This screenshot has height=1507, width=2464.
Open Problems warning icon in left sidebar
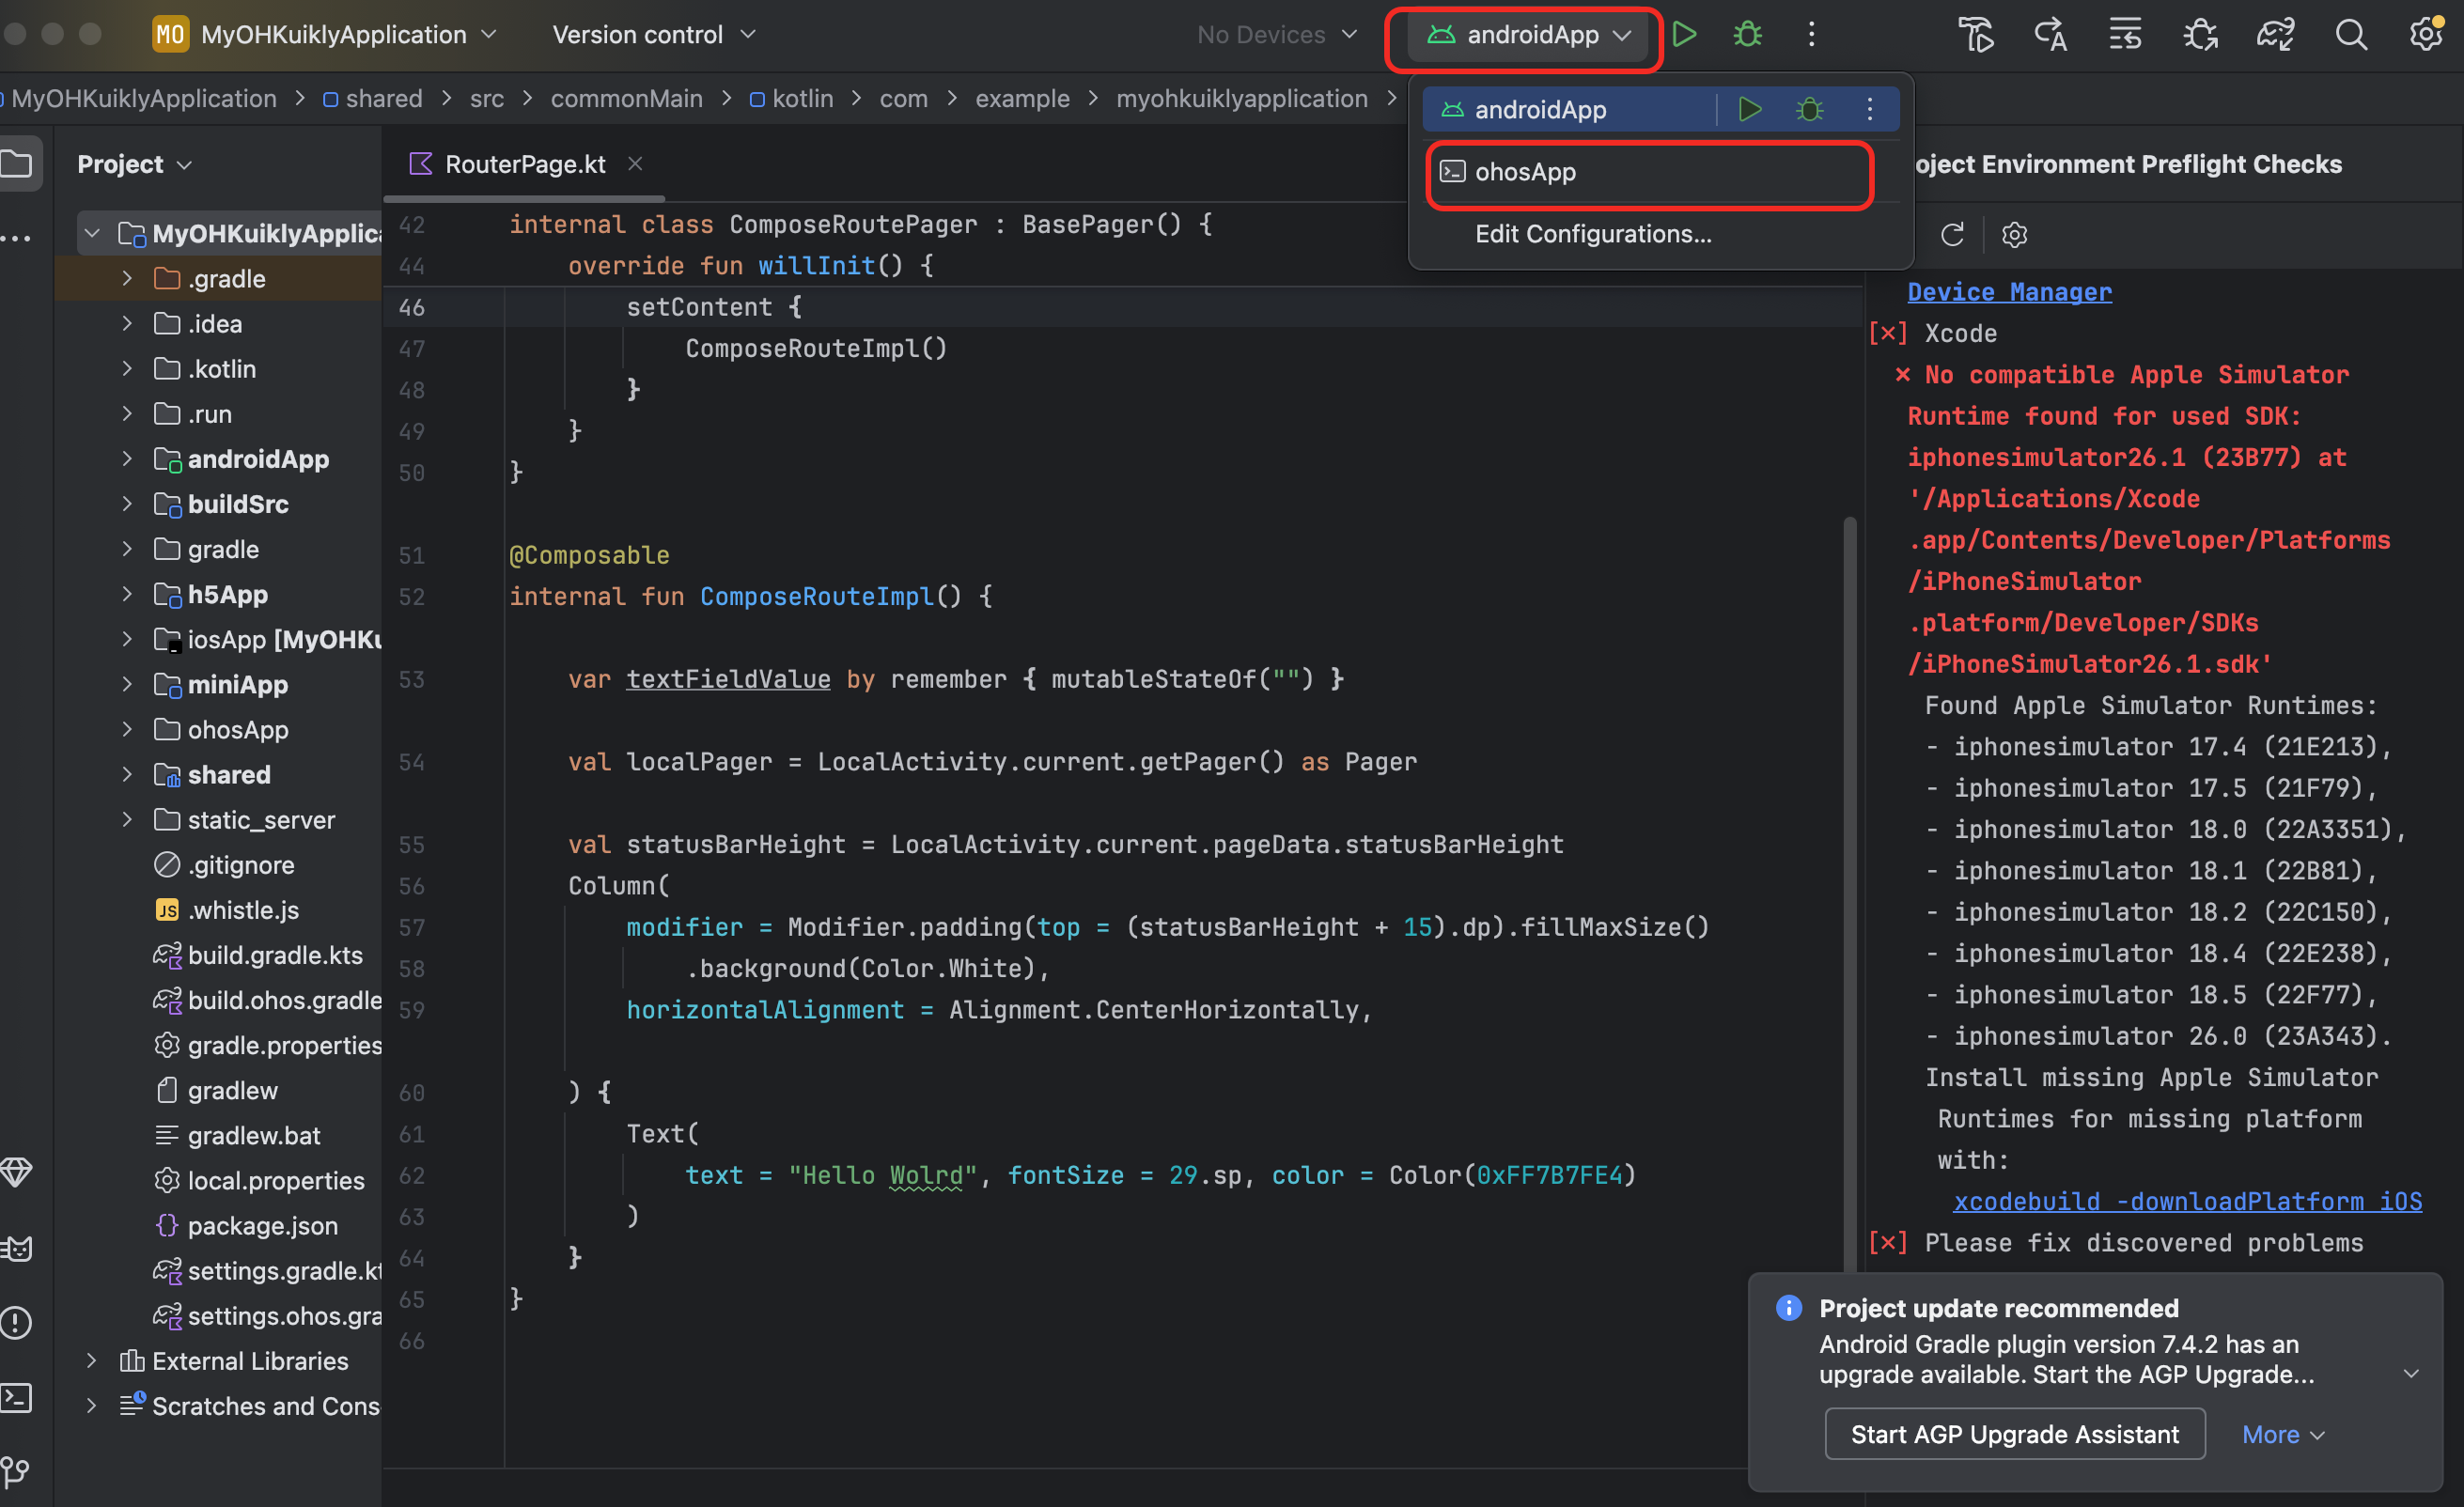point(17,1323)
